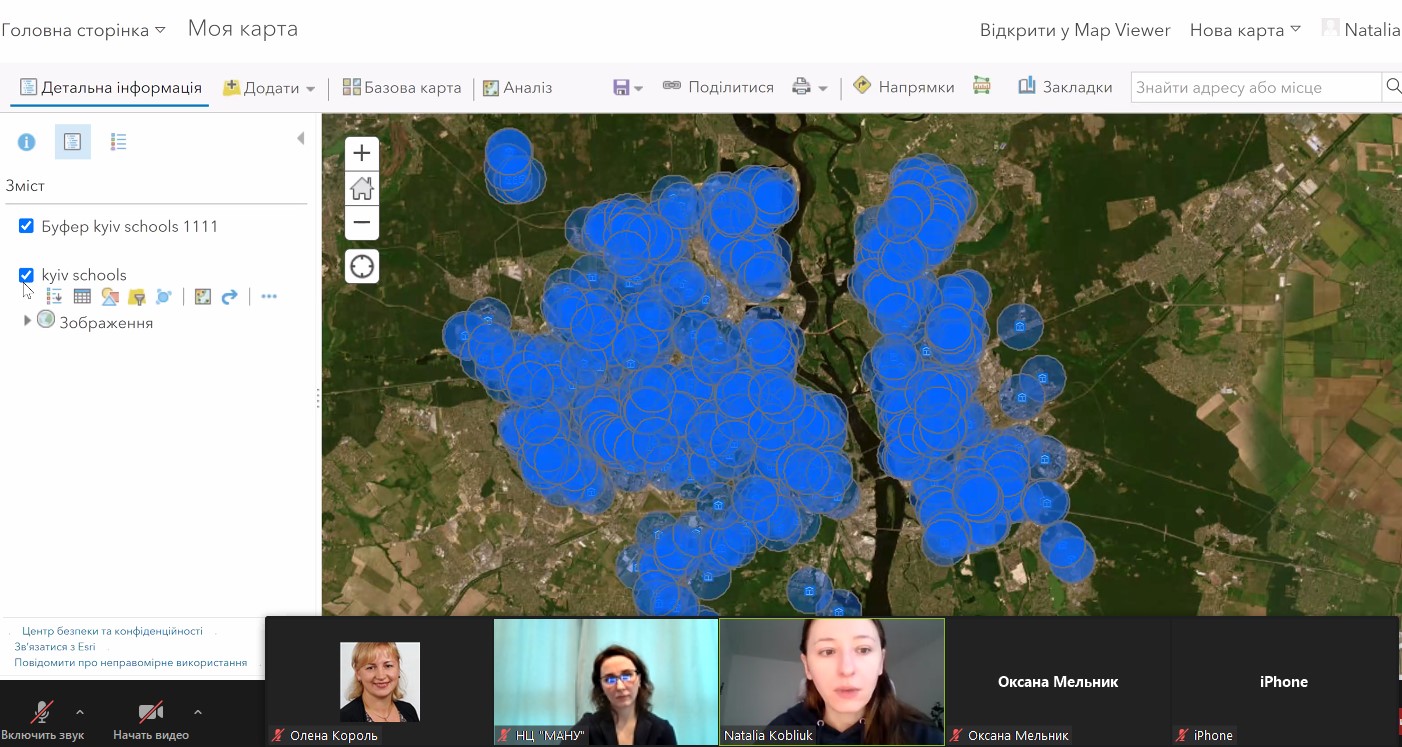Switch to the Детальна інформація tab
The height and width of the screenshot is (747, 1402).
coord(110,88)
